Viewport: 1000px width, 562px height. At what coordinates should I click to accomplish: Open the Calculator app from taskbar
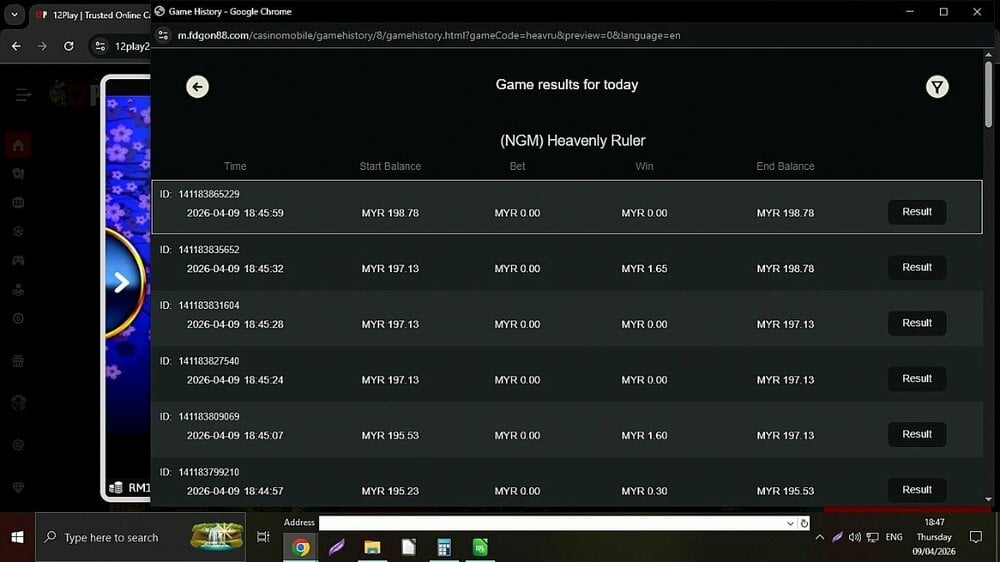444,547
